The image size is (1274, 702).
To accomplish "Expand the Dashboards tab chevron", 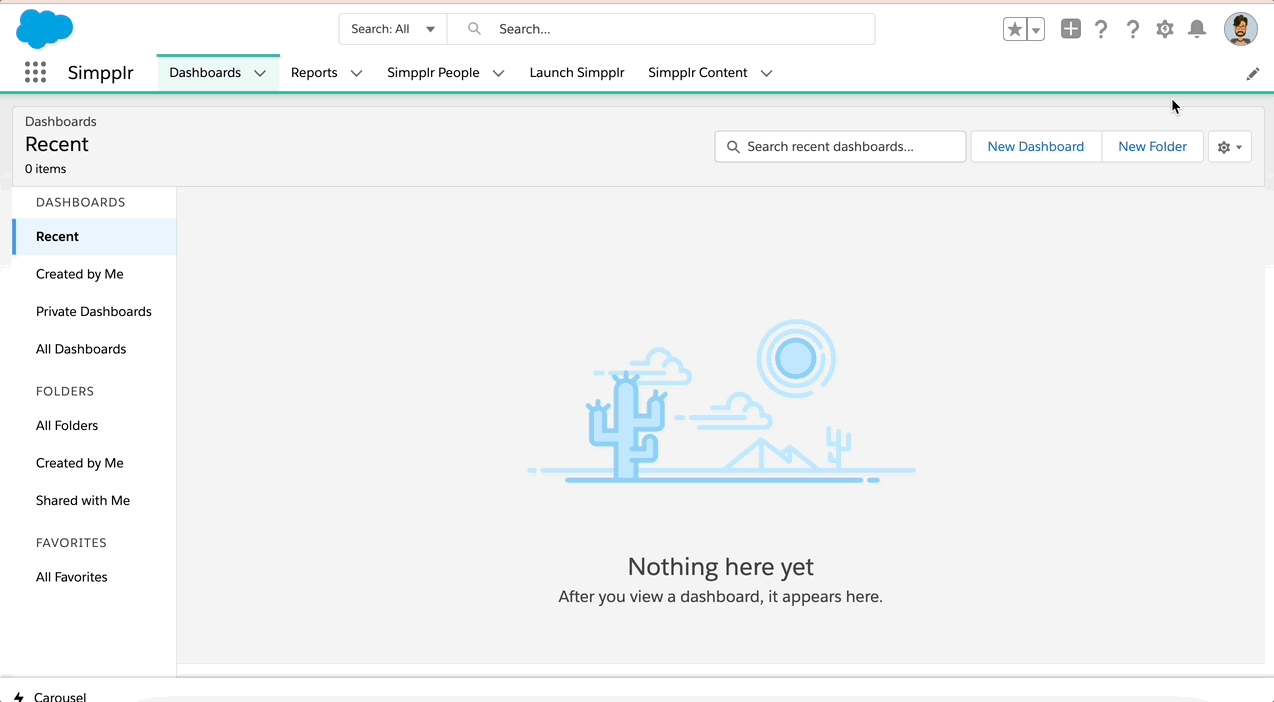I will coord(260,73).
